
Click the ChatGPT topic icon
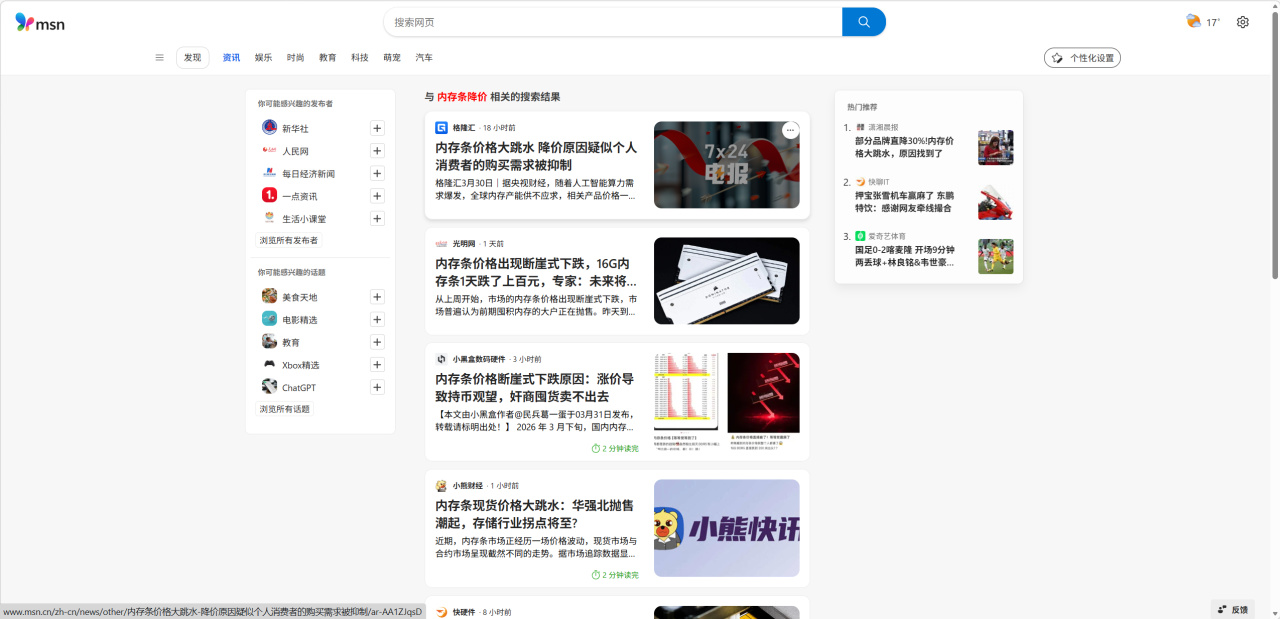point(270,387)
